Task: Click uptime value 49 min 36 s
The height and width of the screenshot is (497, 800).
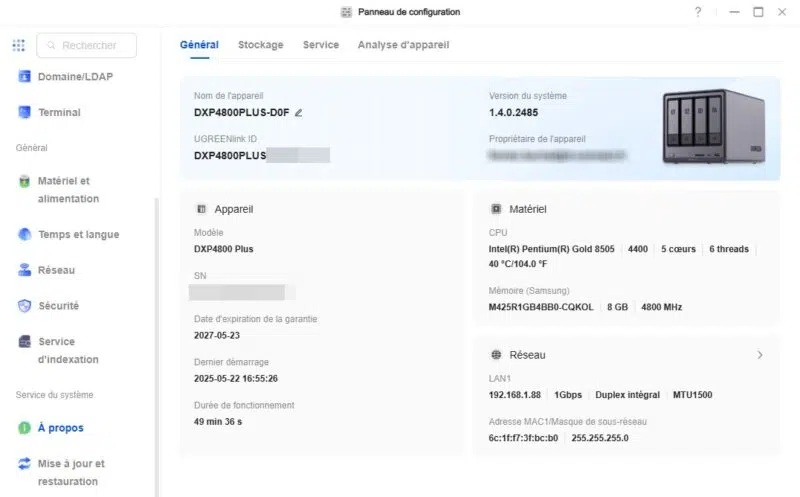Action: point(218,421)
